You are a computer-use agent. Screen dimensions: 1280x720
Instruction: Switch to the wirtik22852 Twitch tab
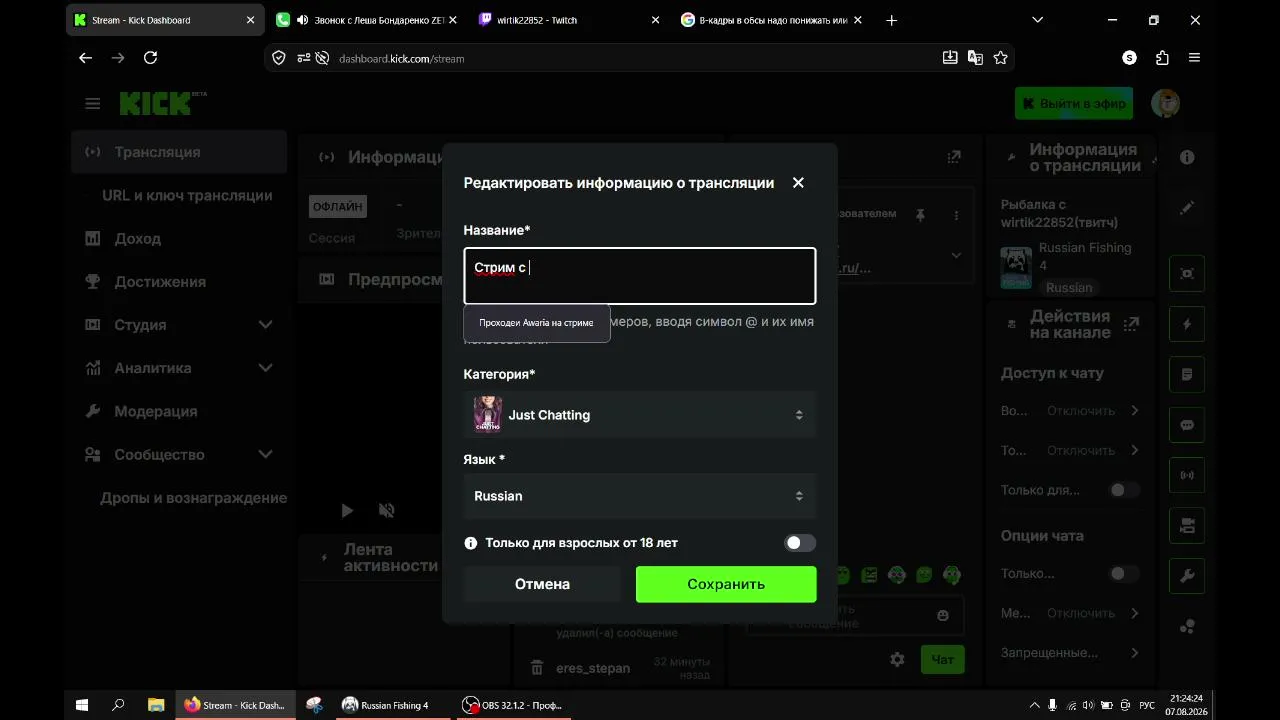[x=570, y=20]
